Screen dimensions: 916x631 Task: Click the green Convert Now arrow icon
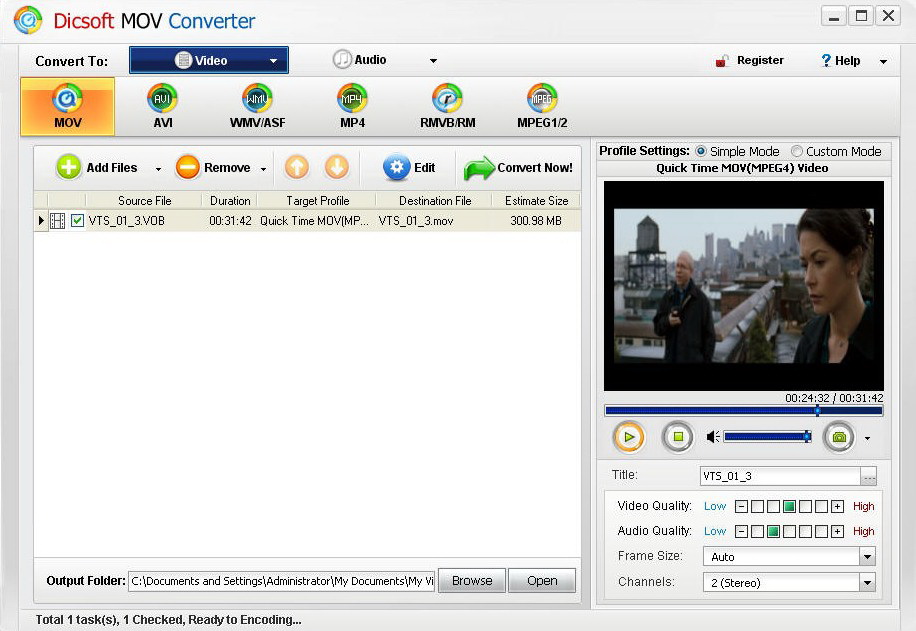[479, 169]
